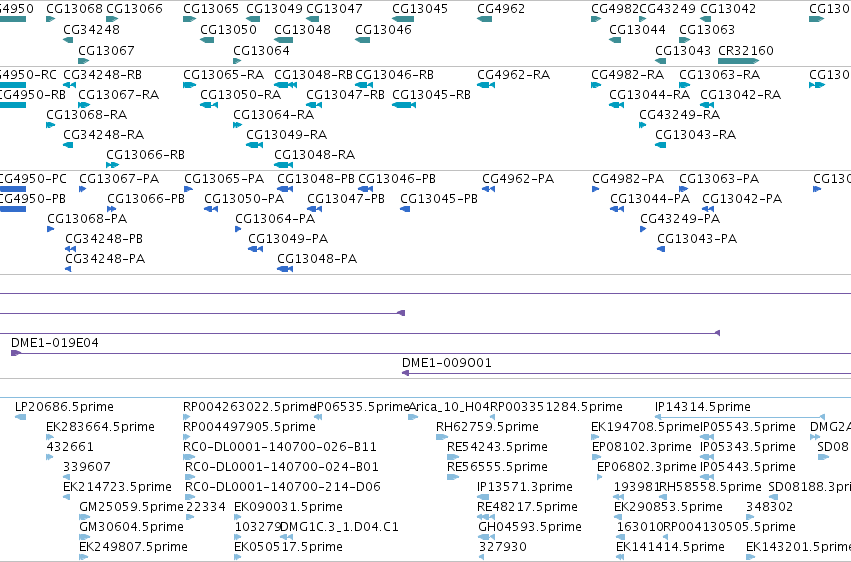Click the CG4962-RA transcript label
This screenshot has width=851, height=562.
[513, 75]
